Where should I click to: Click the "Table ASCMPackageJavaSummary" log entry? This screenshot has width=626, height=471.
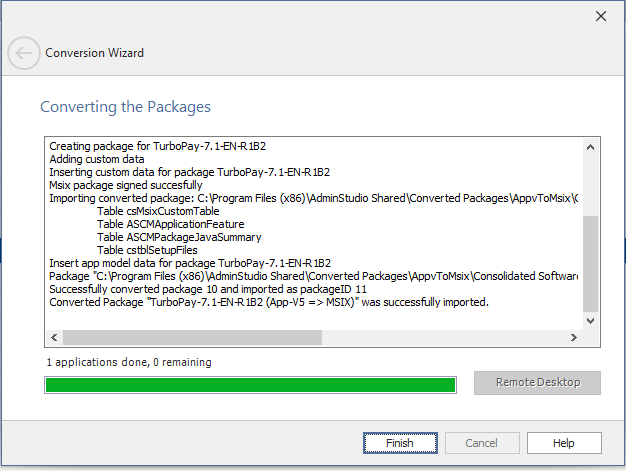pos(179,237)
